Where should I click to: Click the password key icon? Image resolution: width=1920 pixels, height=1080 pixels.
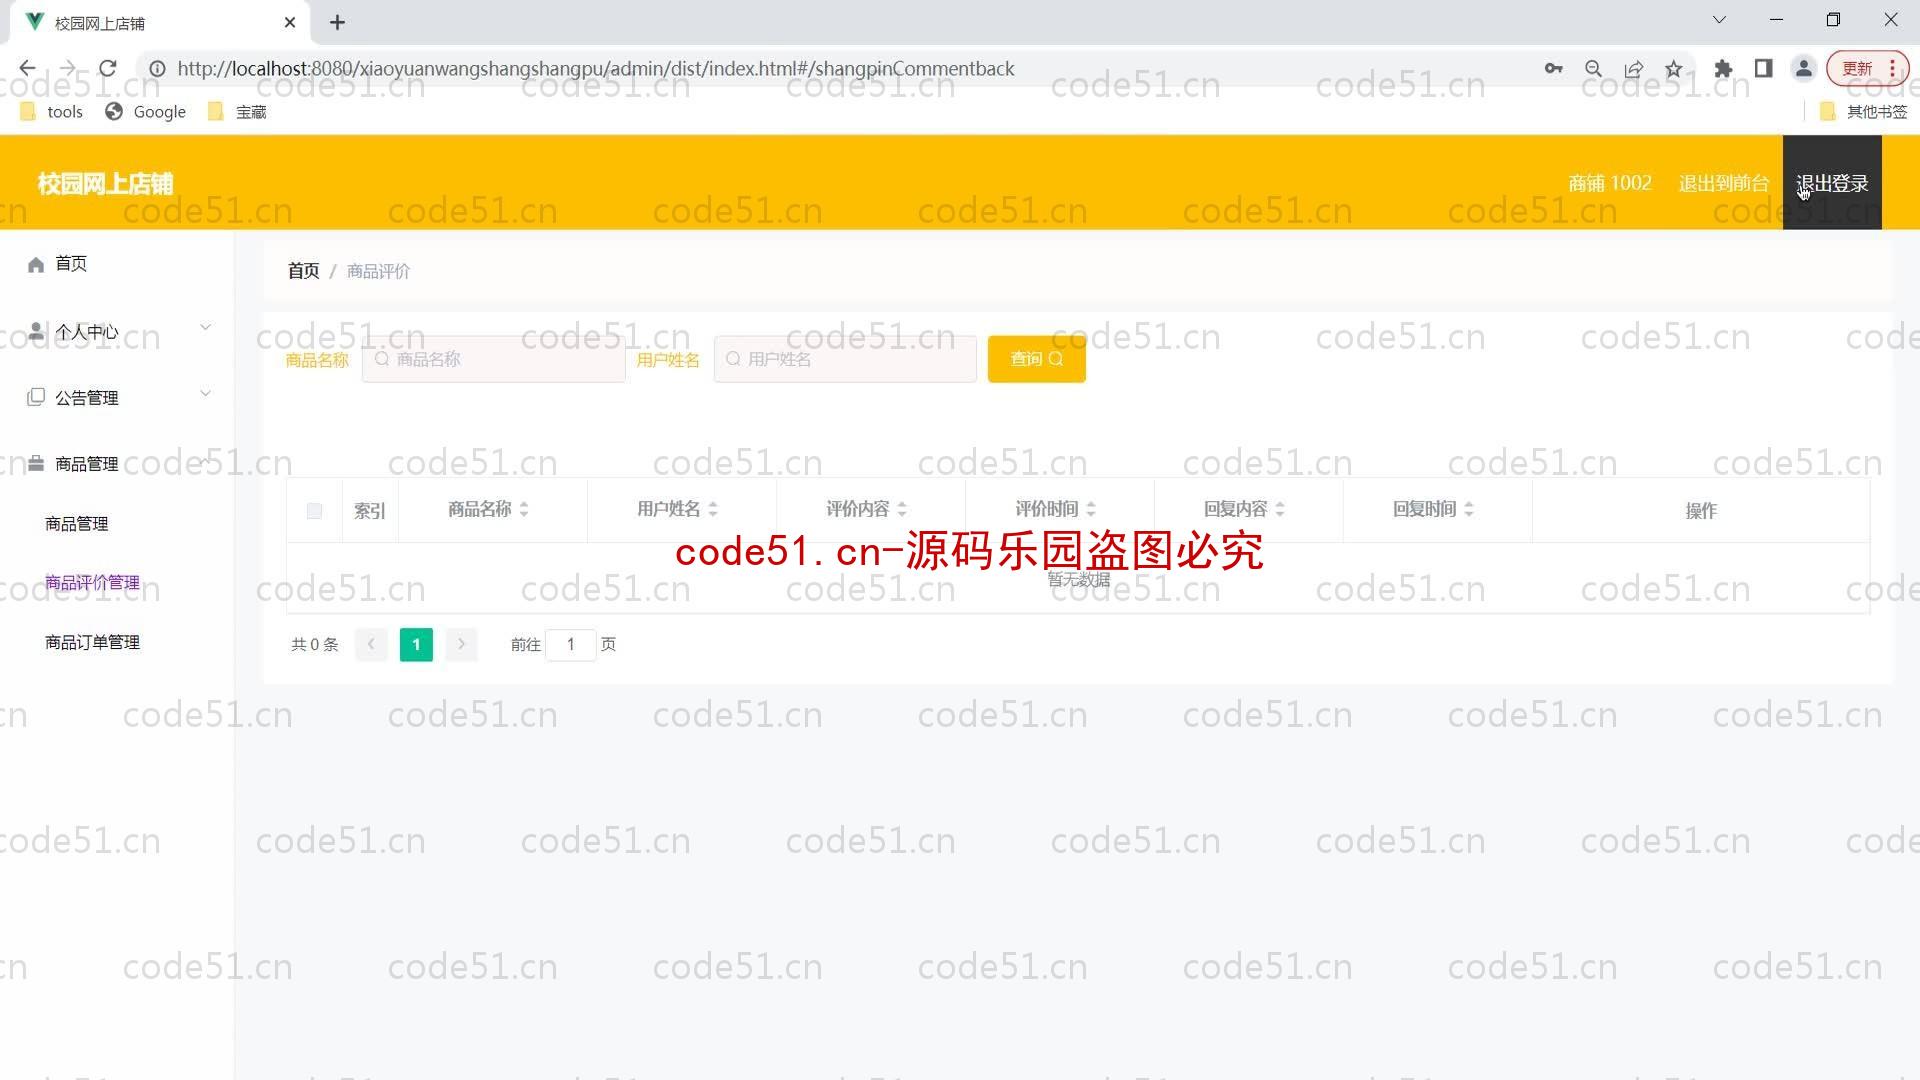pos(1553,68)
